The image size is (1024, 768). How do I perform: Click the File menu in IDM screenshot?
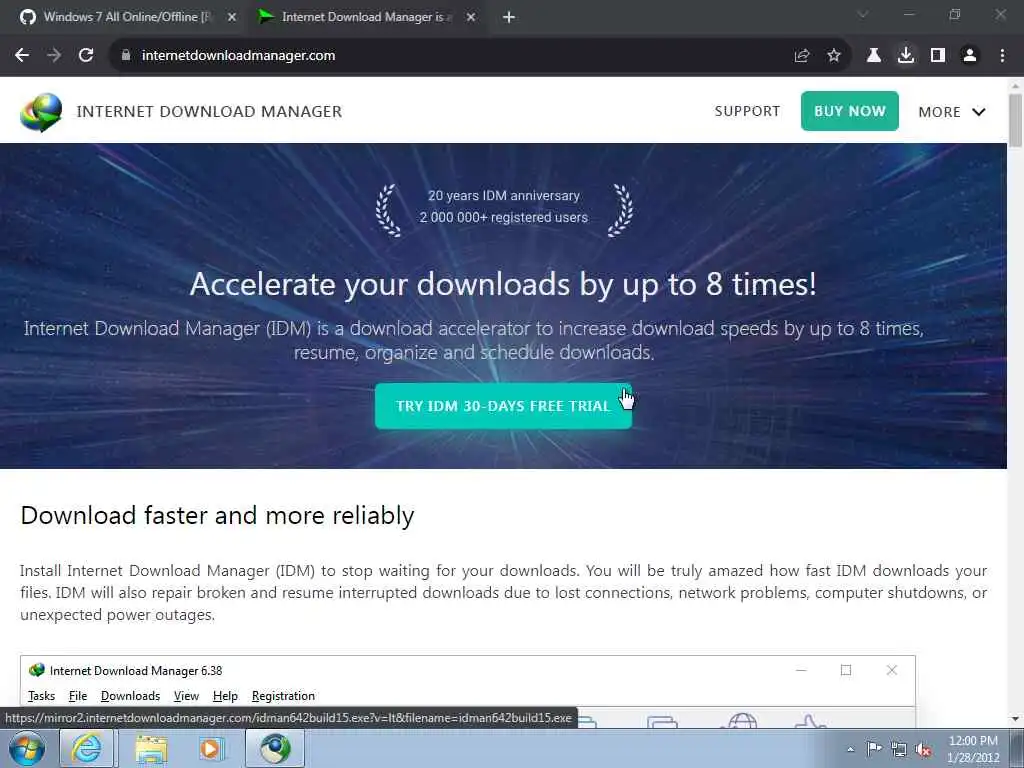click(x=78, y=696)
